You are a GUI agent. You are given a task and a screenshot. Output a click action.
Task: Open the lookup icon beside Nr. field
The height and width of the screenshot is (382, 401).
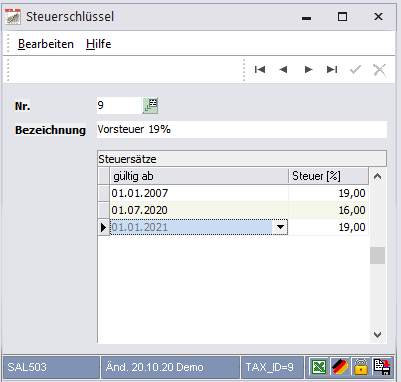point(150,106)
